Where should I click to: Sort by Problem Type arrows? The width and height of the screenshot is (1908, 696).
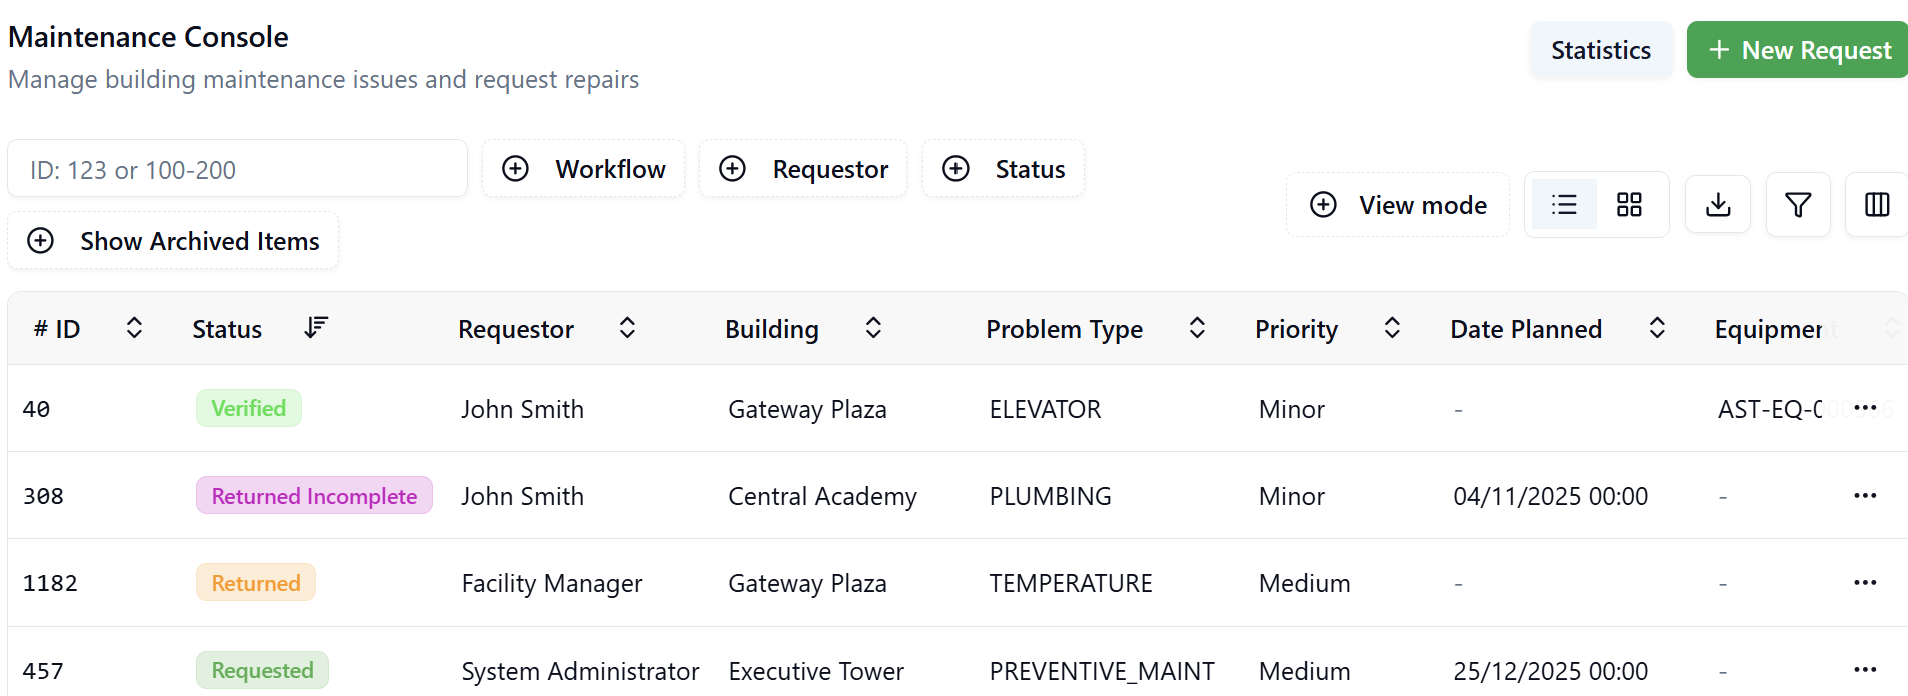point(1197,328)
